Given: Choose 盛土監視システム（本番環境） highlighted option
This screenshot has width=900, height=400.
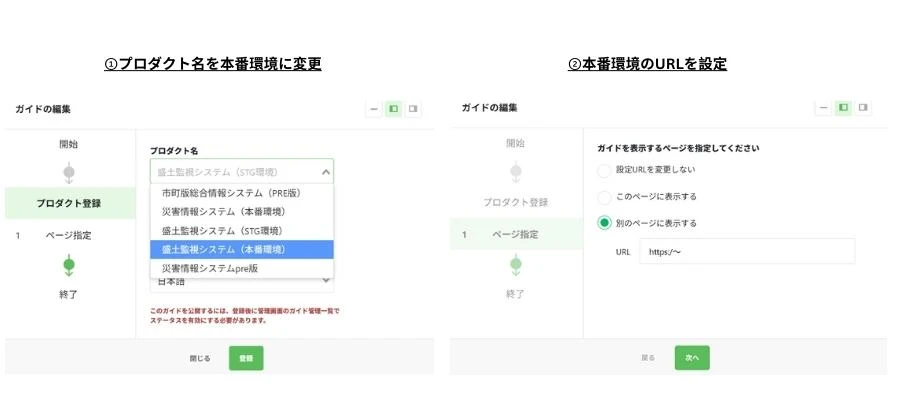Looking at the screenshot, I should click(242, 250).
